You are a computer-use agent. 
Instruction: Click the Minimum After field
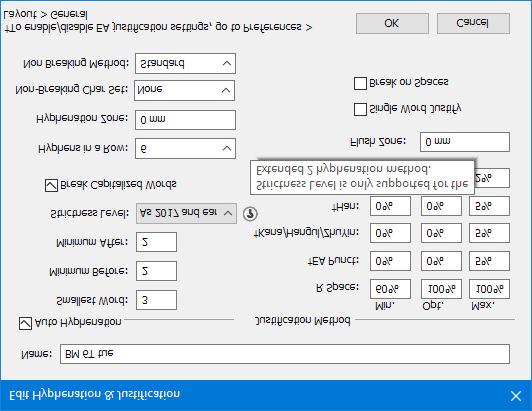[156, 242]
